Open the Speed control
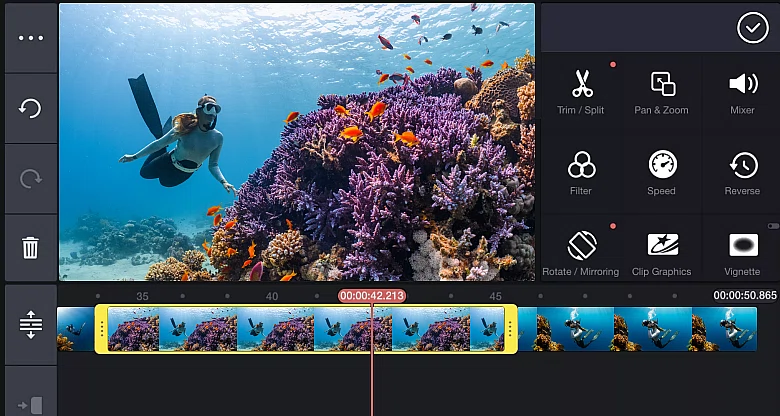 [662, 173]
